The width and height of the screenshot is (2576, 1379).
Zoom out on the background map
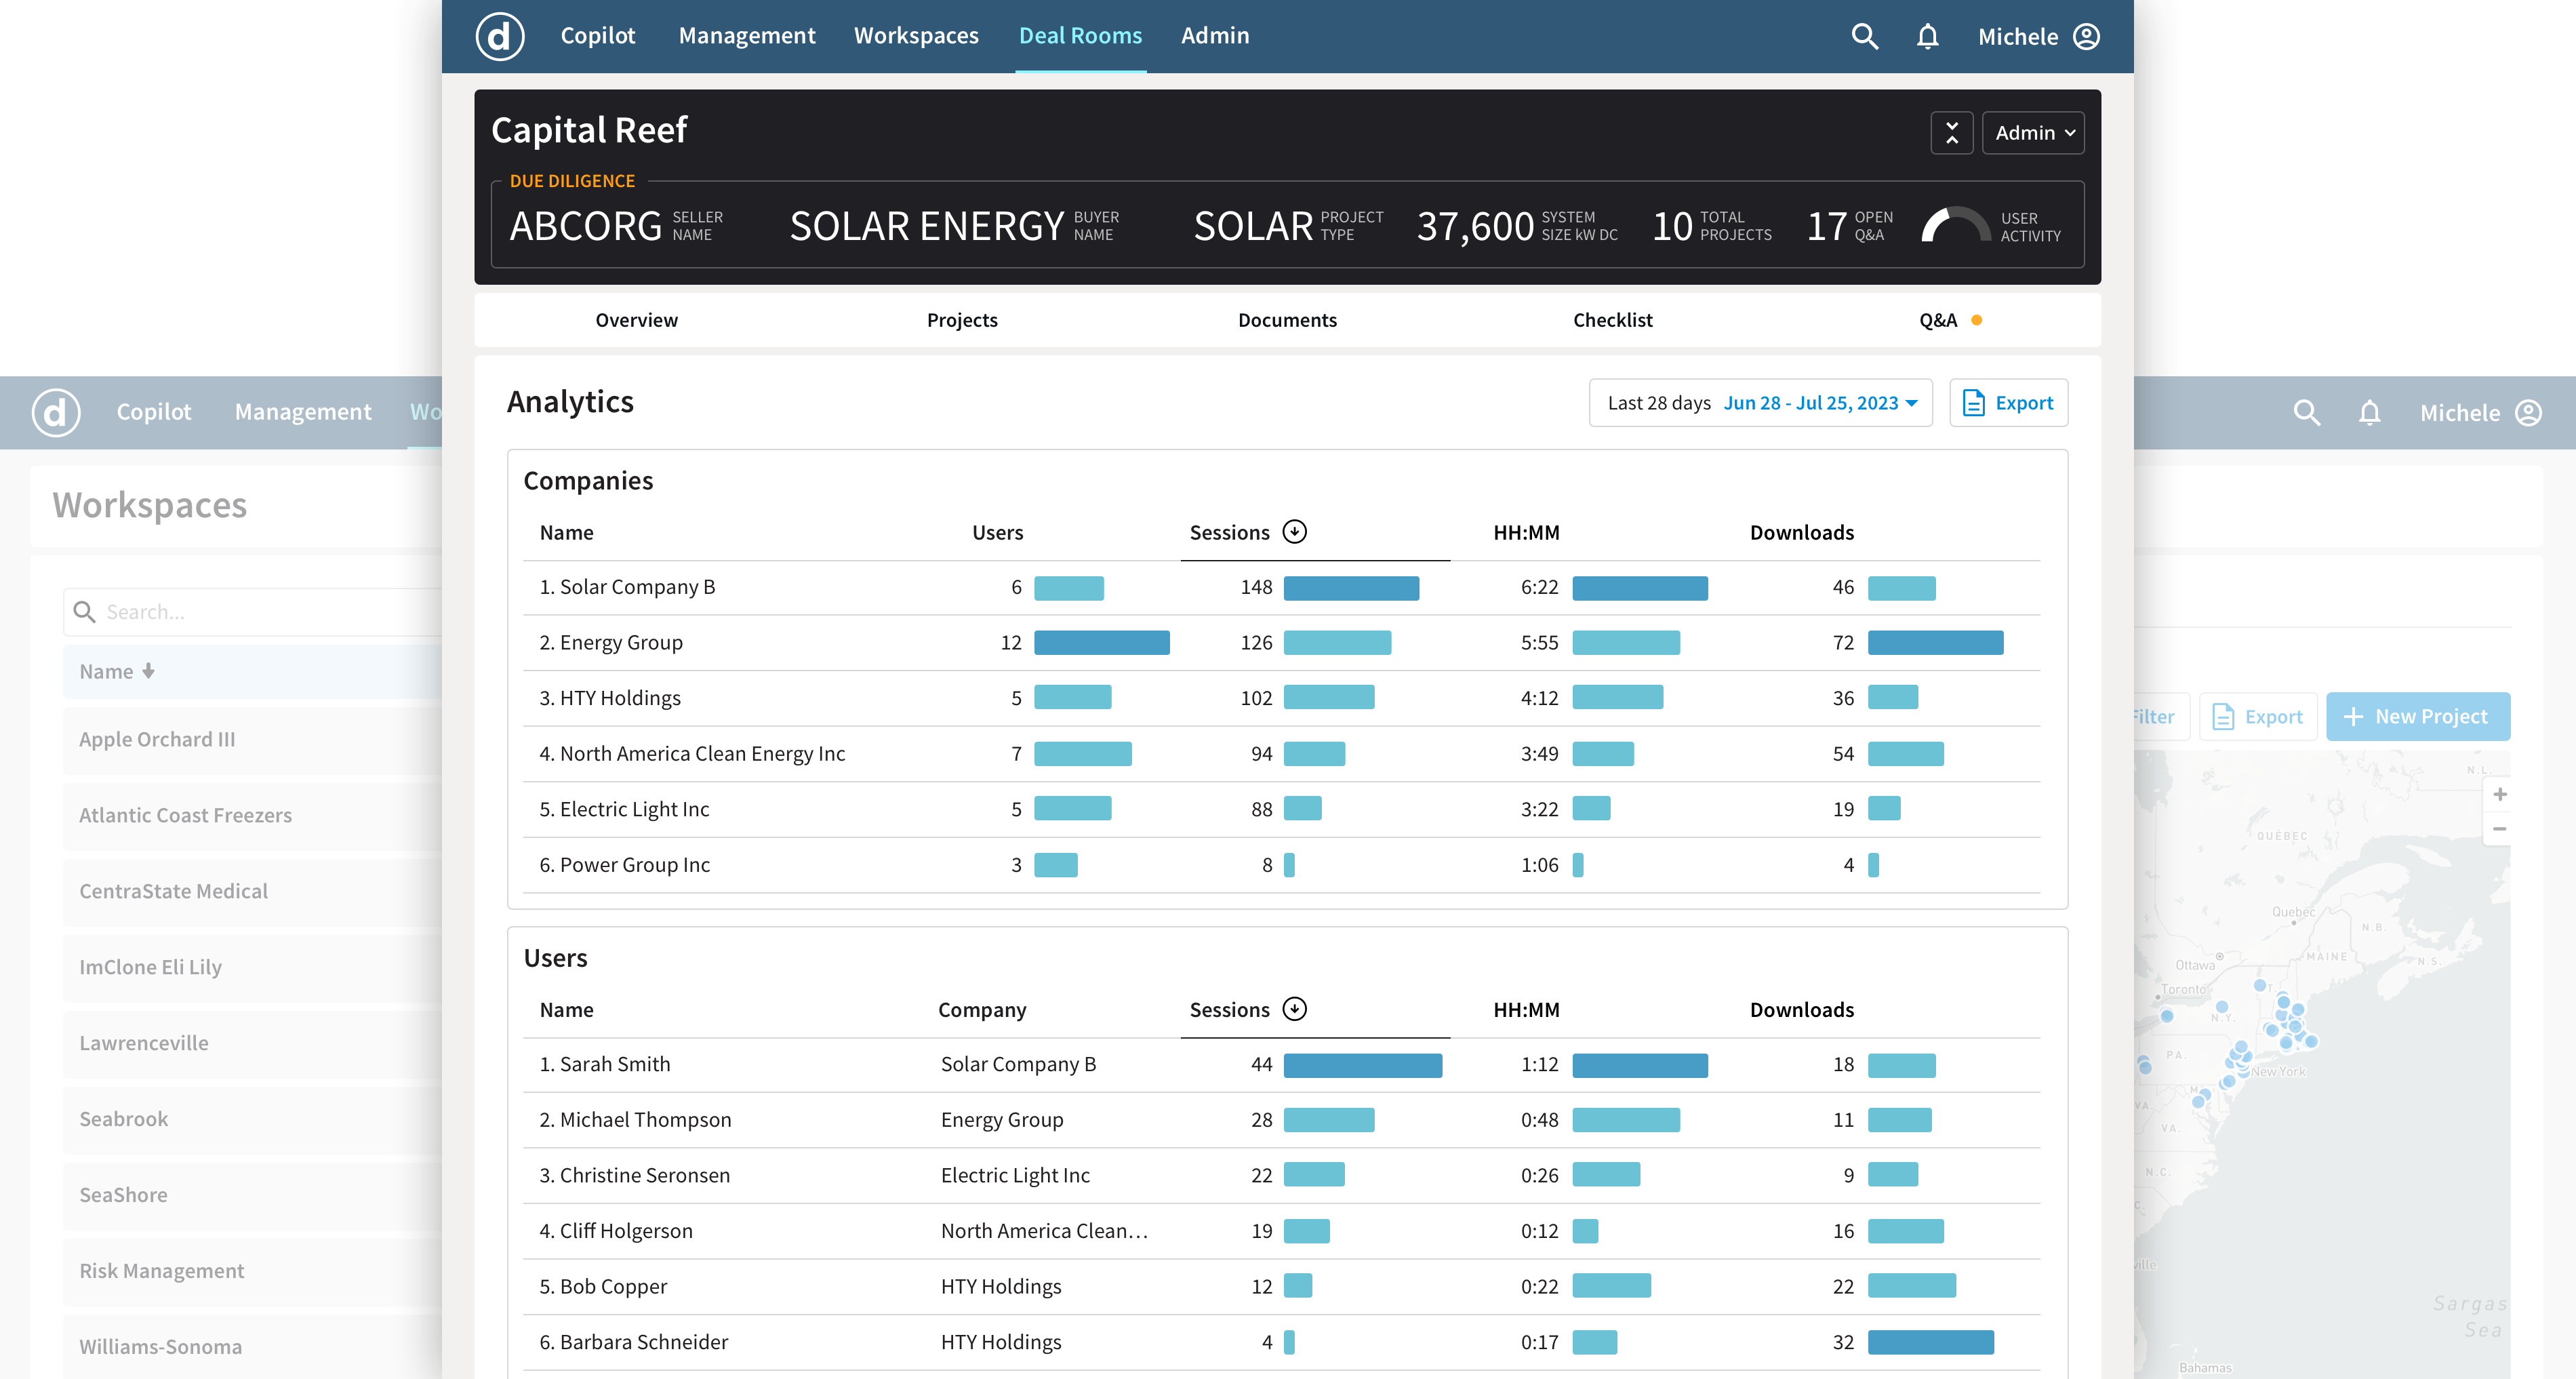click(x=2499, y=829)
